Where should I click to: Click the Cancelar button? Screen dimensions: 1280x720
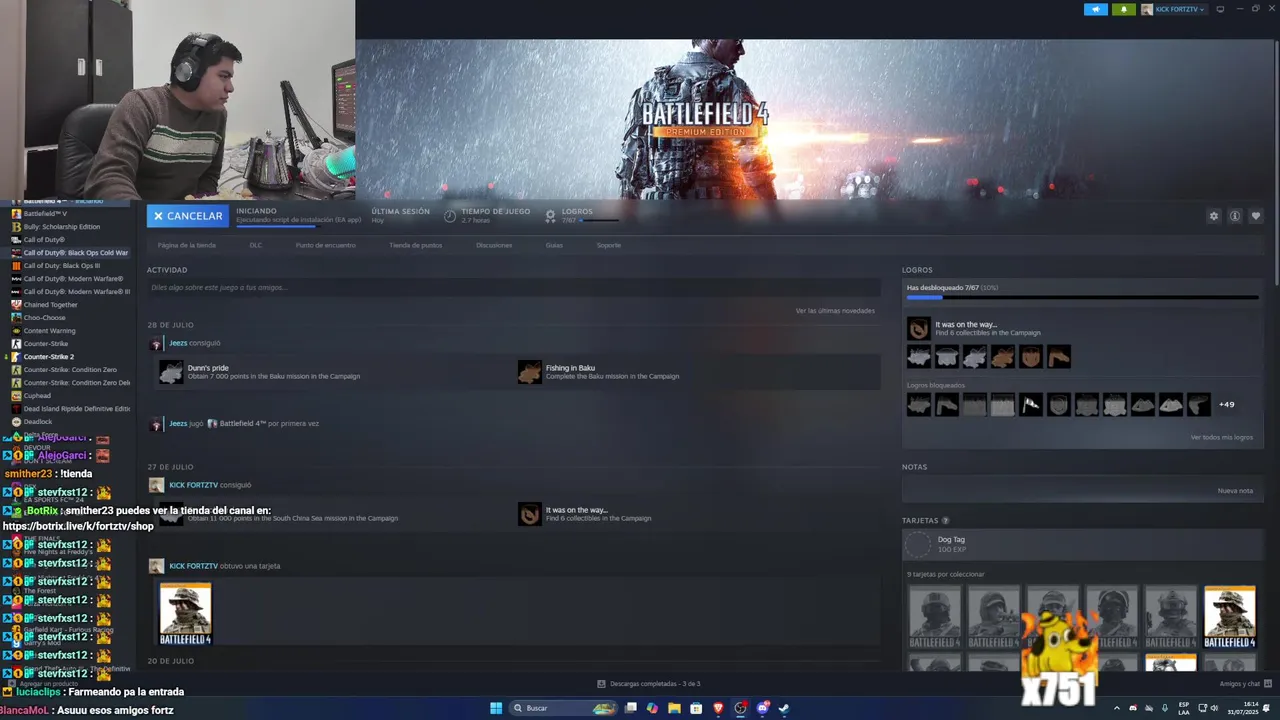[x=187, y=216]
